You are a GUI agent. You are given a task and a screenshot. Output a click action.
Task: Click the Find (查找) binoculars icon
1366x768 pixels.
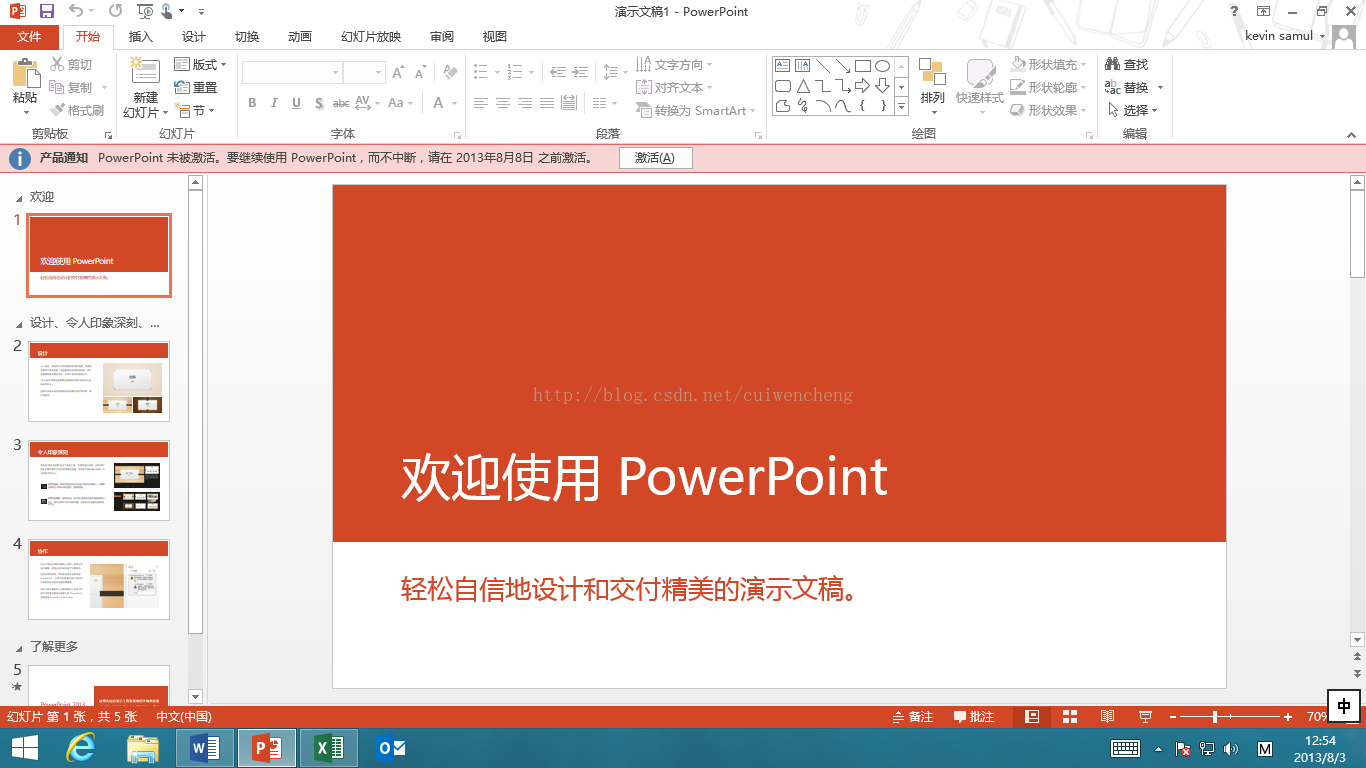click(x=1112, y=64)
